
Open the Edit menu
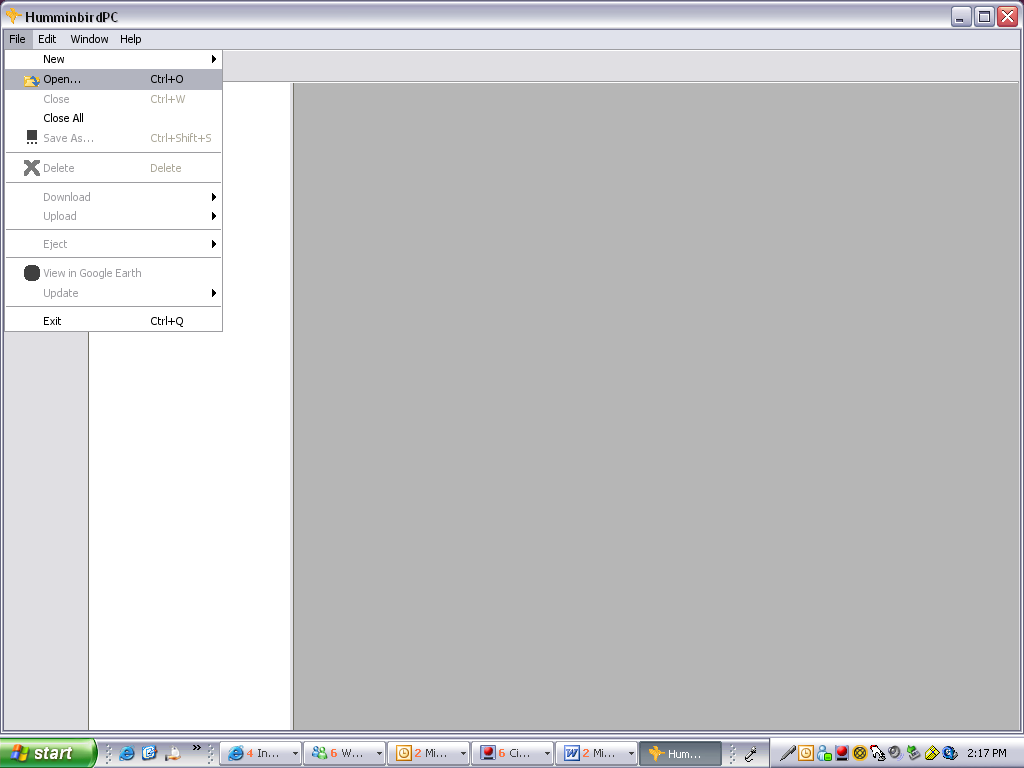[x=47, y=39]
